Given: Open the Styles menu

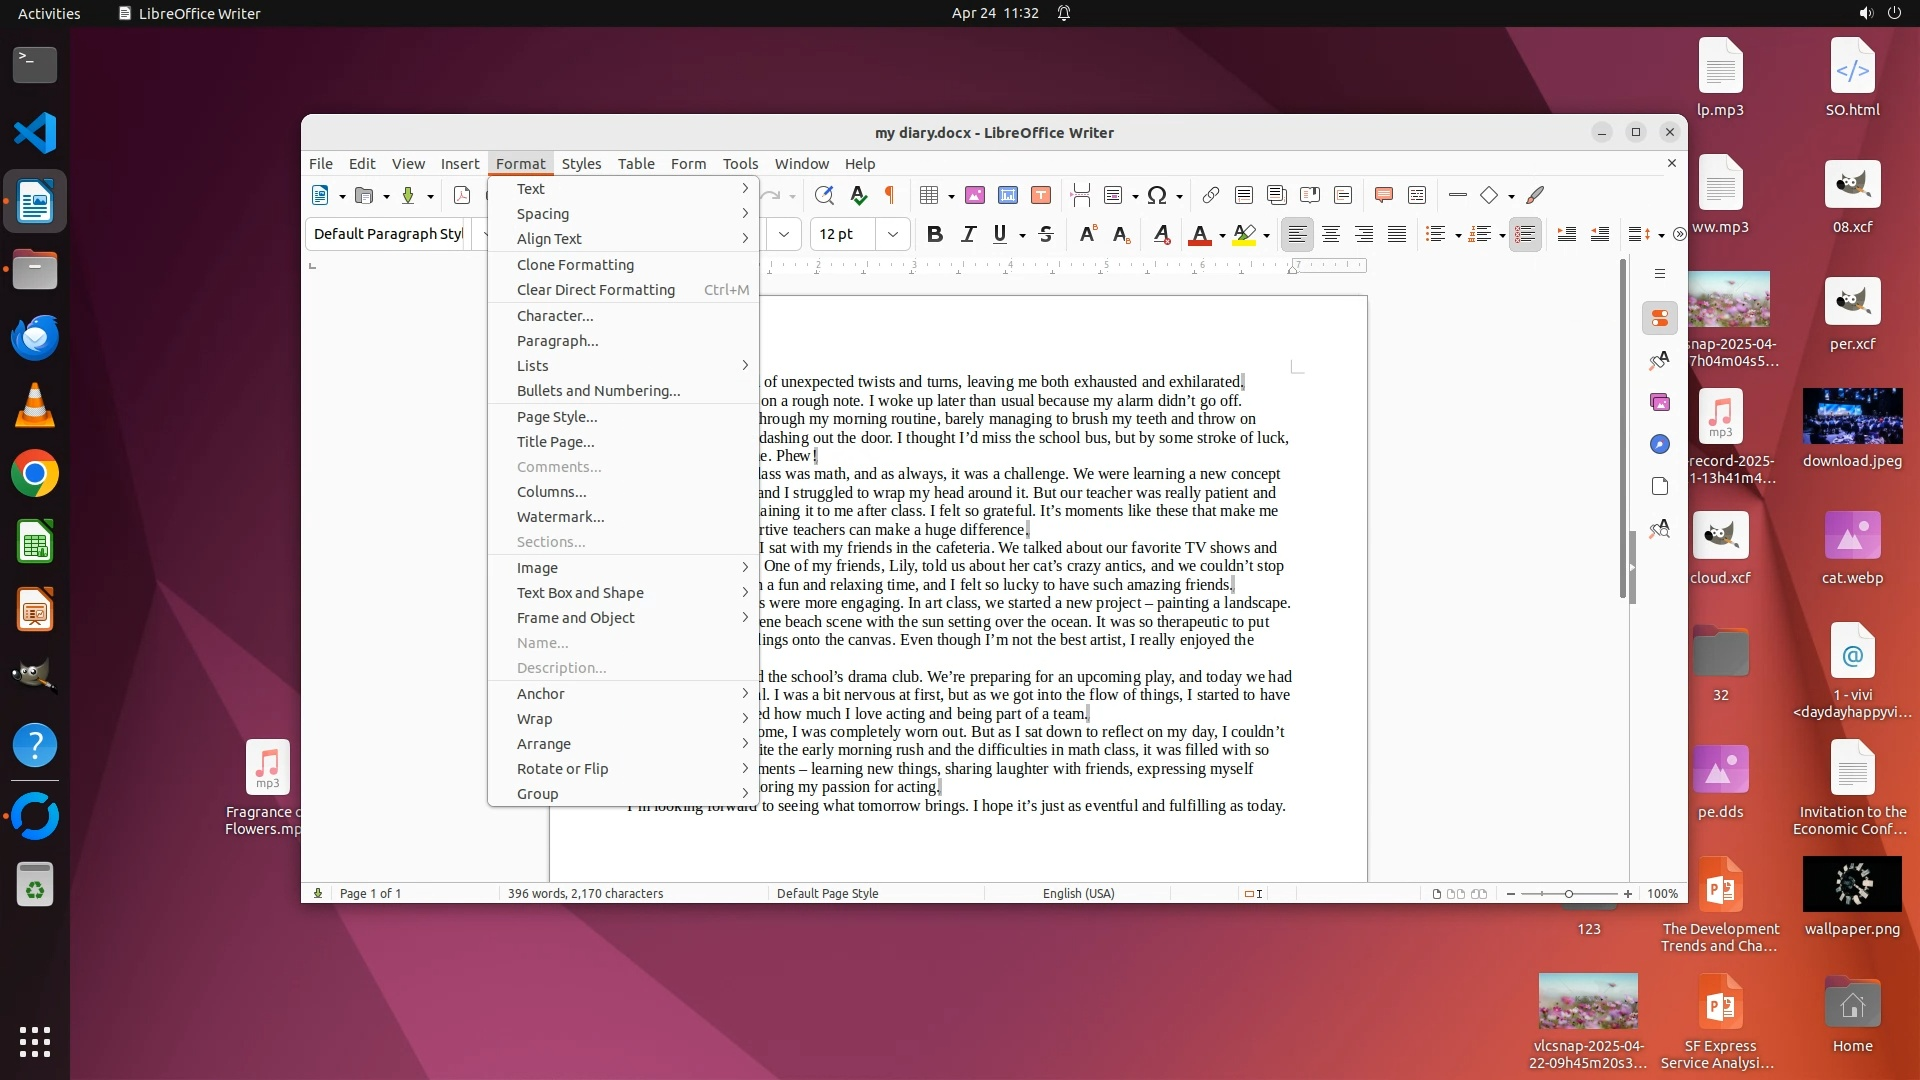Looking at the screenshot, I should (x=581, y=163).
